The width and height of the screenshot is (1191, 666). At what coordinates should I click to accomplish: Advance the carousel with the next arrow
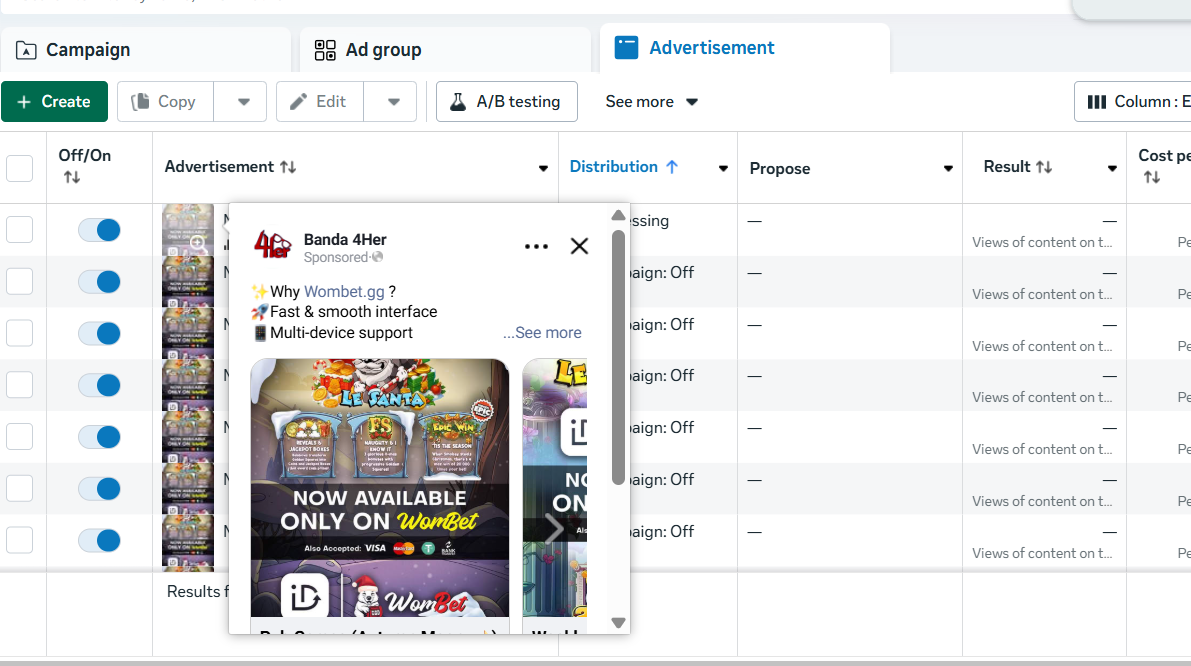click(x=554, y=529)
